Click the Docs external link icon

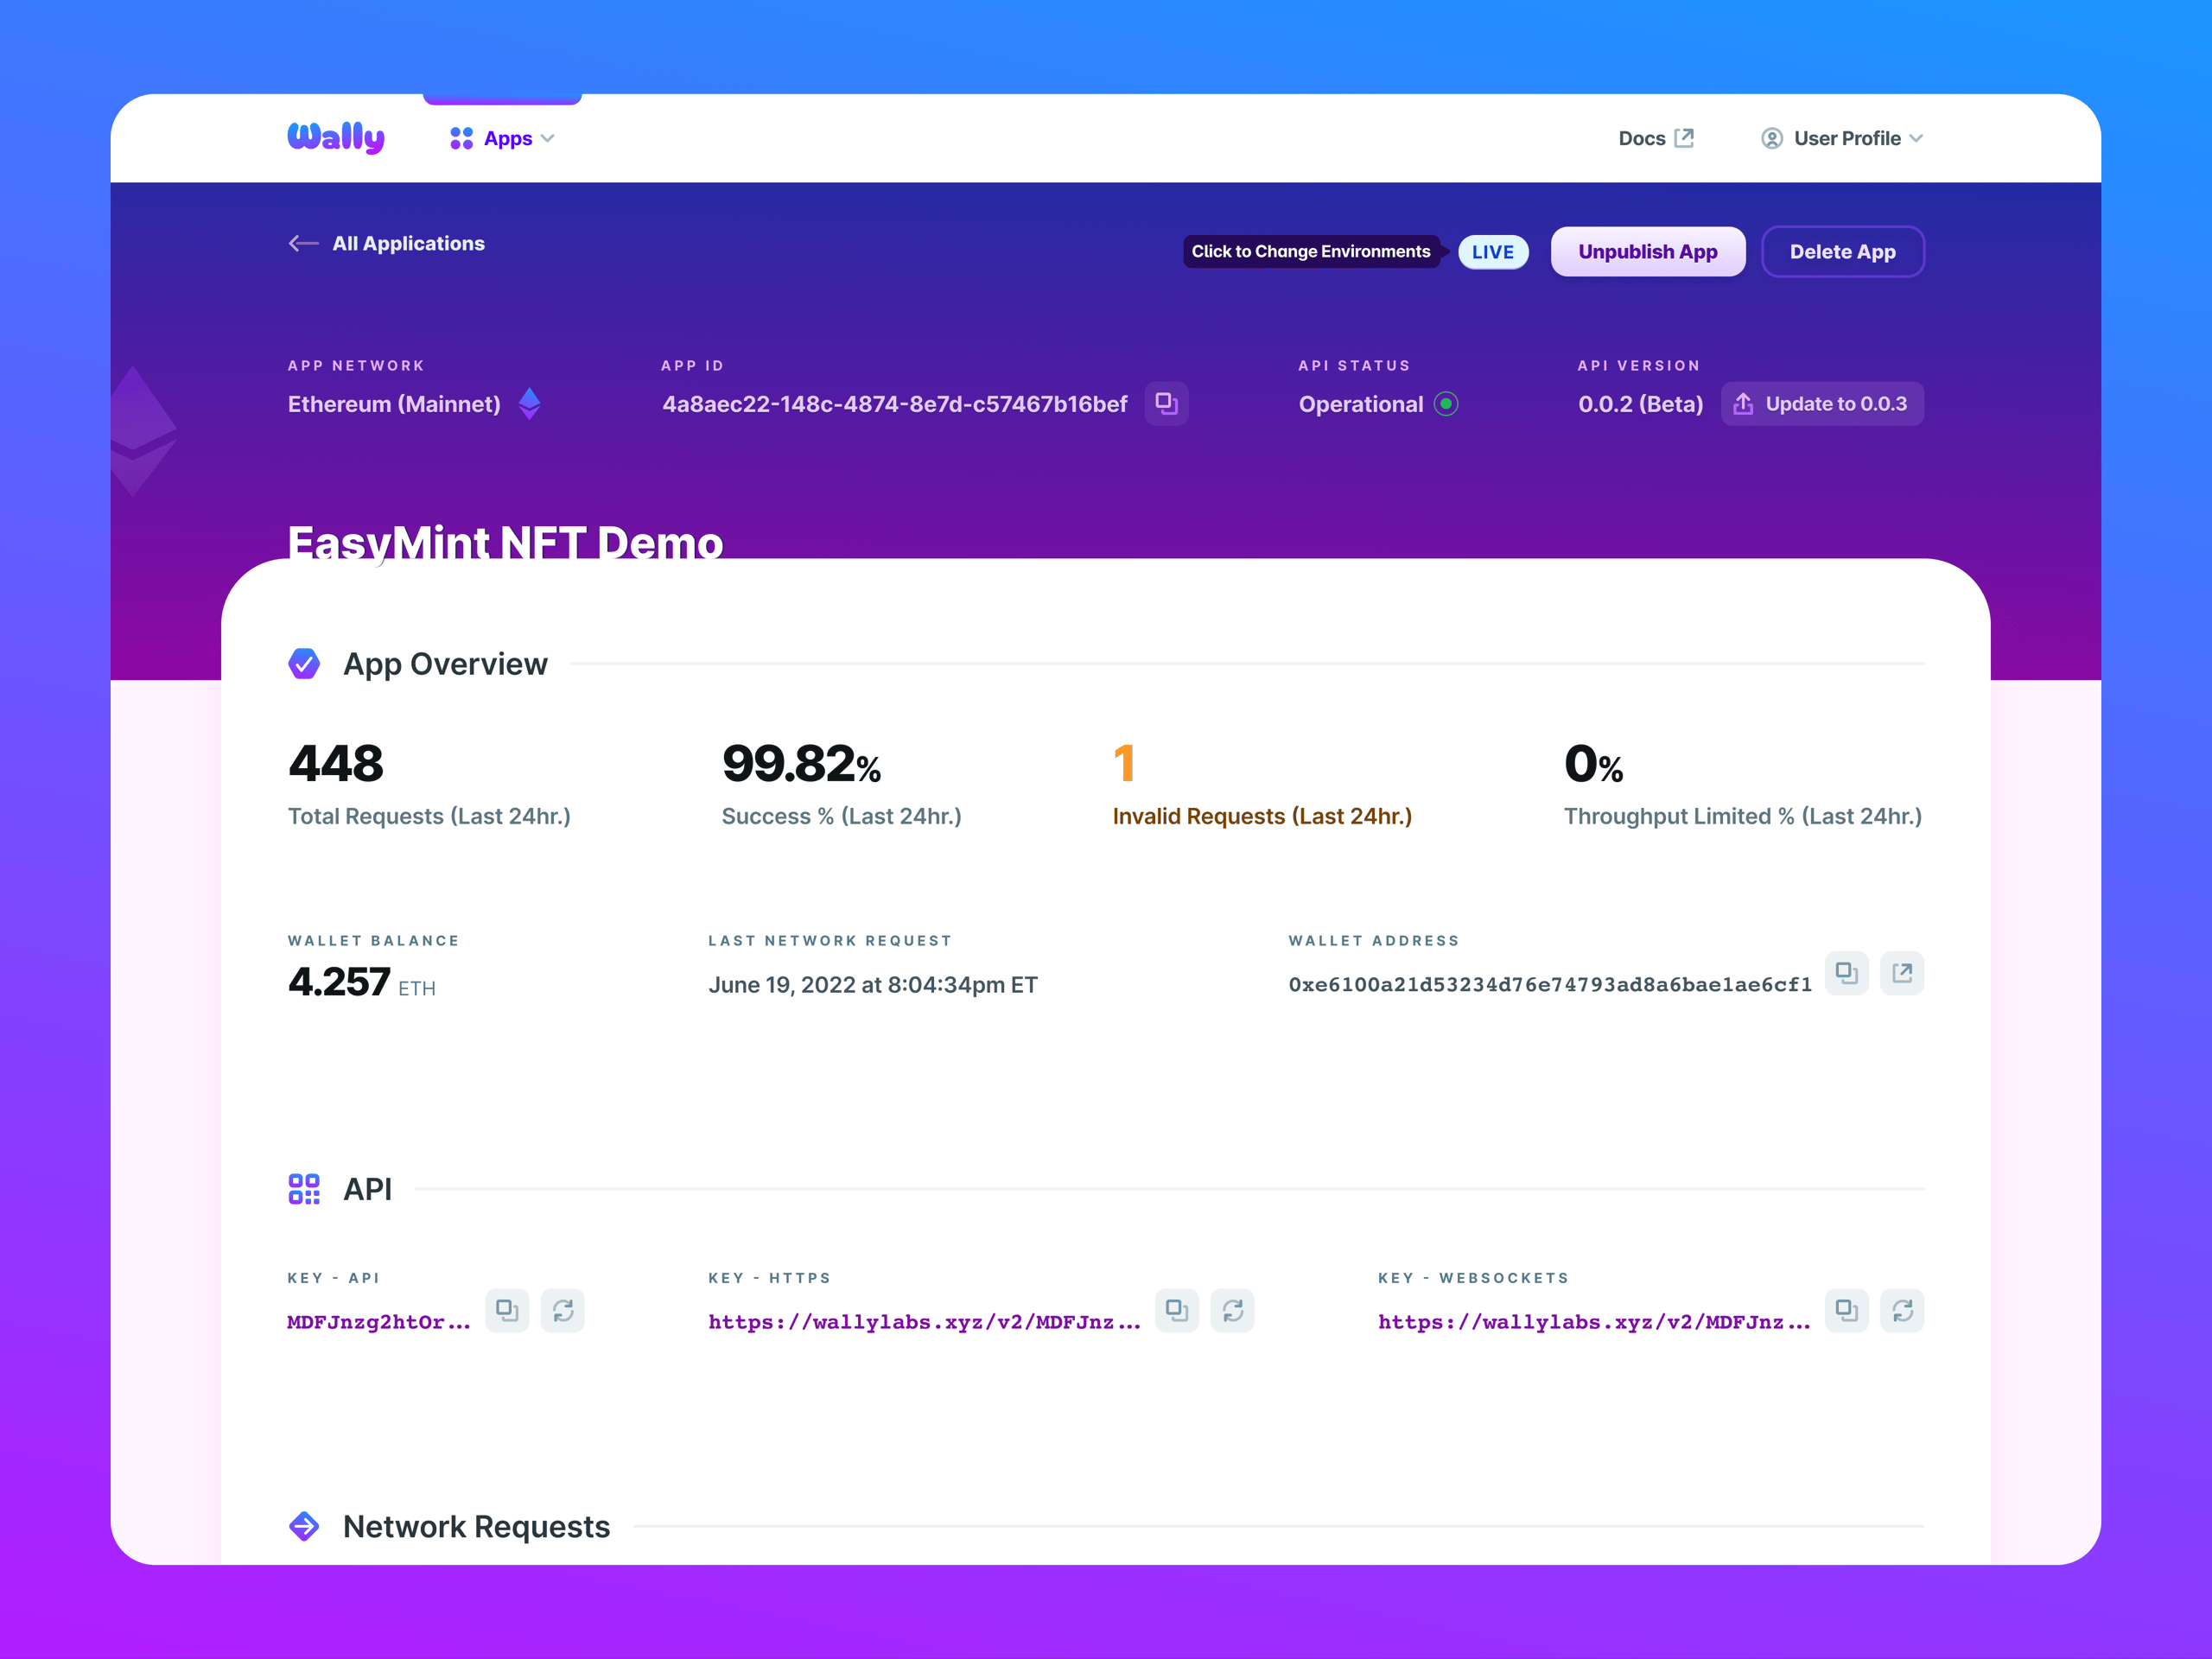(1684, 138)
